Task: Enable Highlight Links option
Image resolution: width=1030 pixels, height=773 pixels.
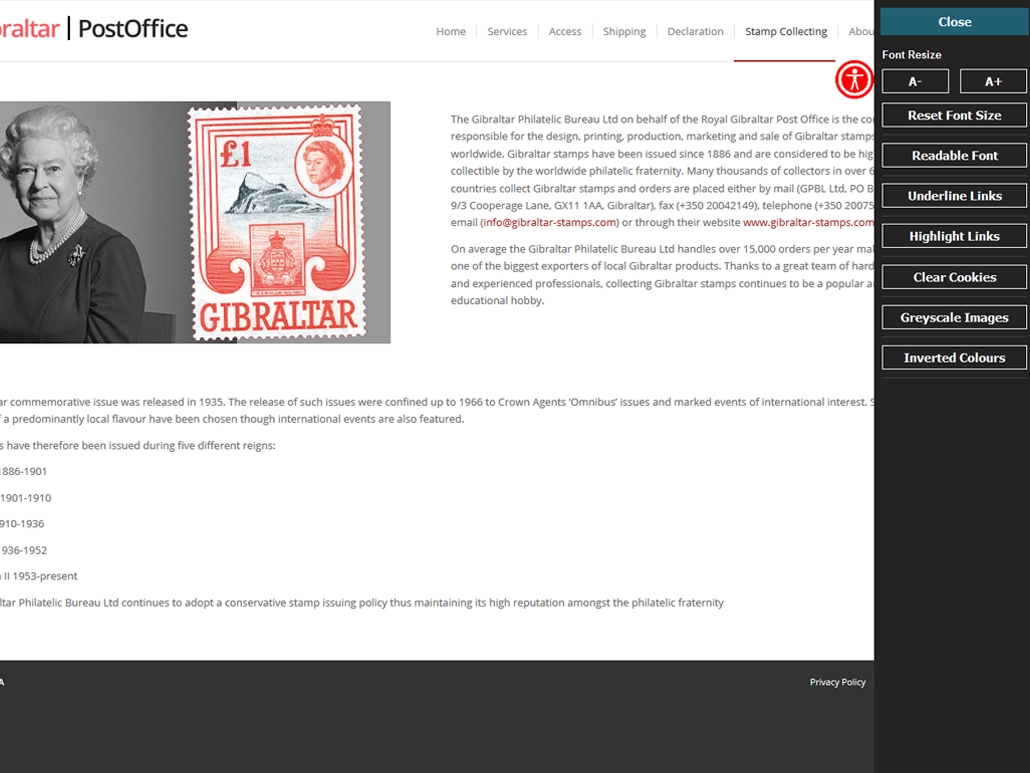Action: [954, 237]
